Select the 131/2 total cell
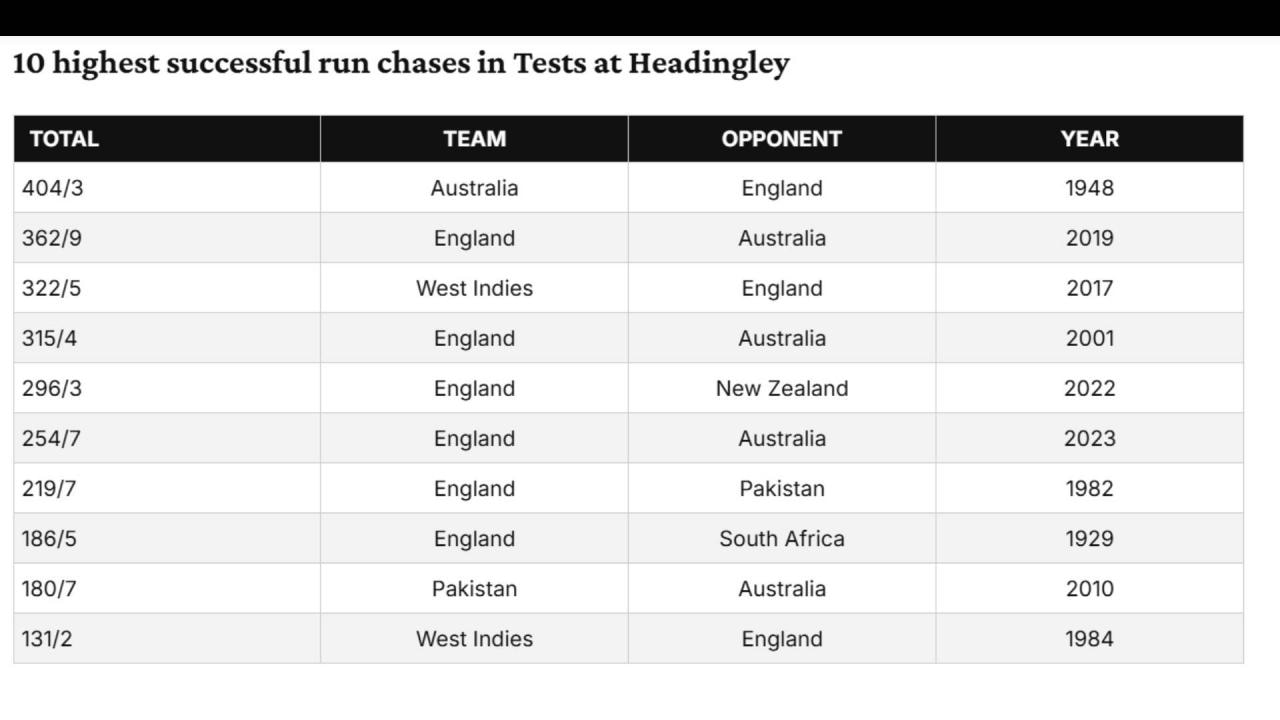Viewport: 1280px width, 720px height. [167, 638]
